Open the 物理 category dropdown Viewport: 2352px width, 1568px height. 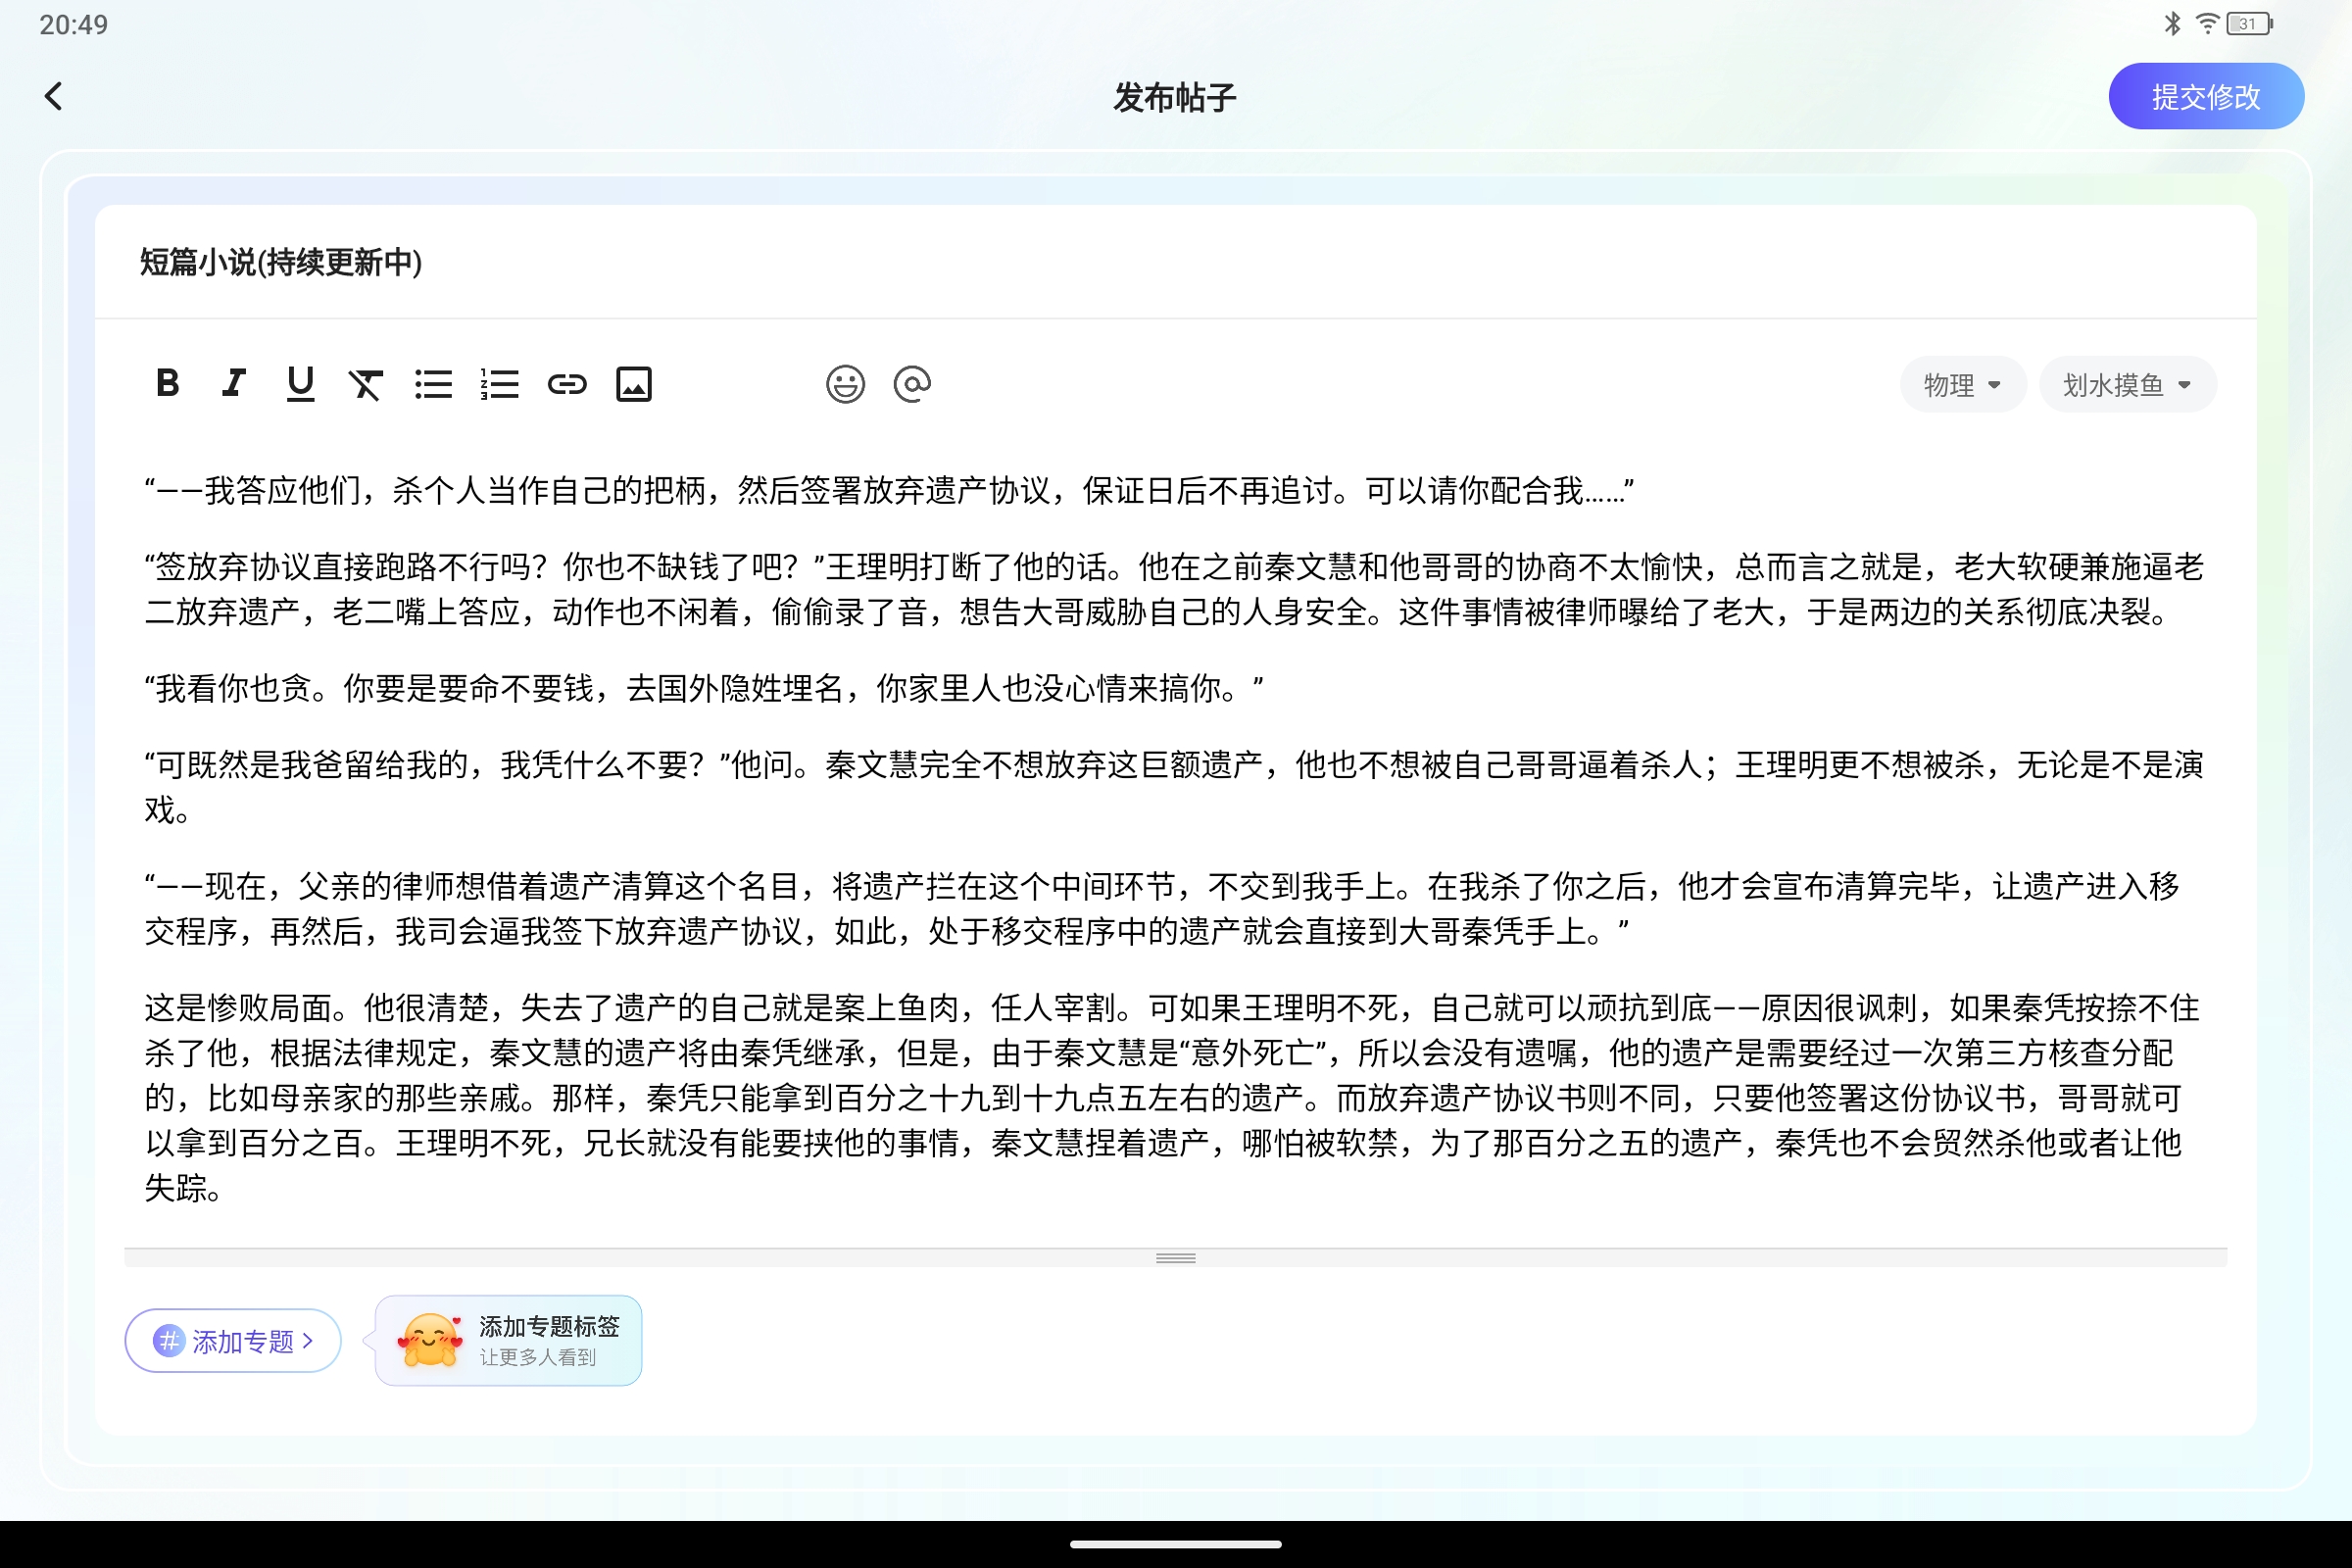pyautogui.click(x=1962, y=384)
